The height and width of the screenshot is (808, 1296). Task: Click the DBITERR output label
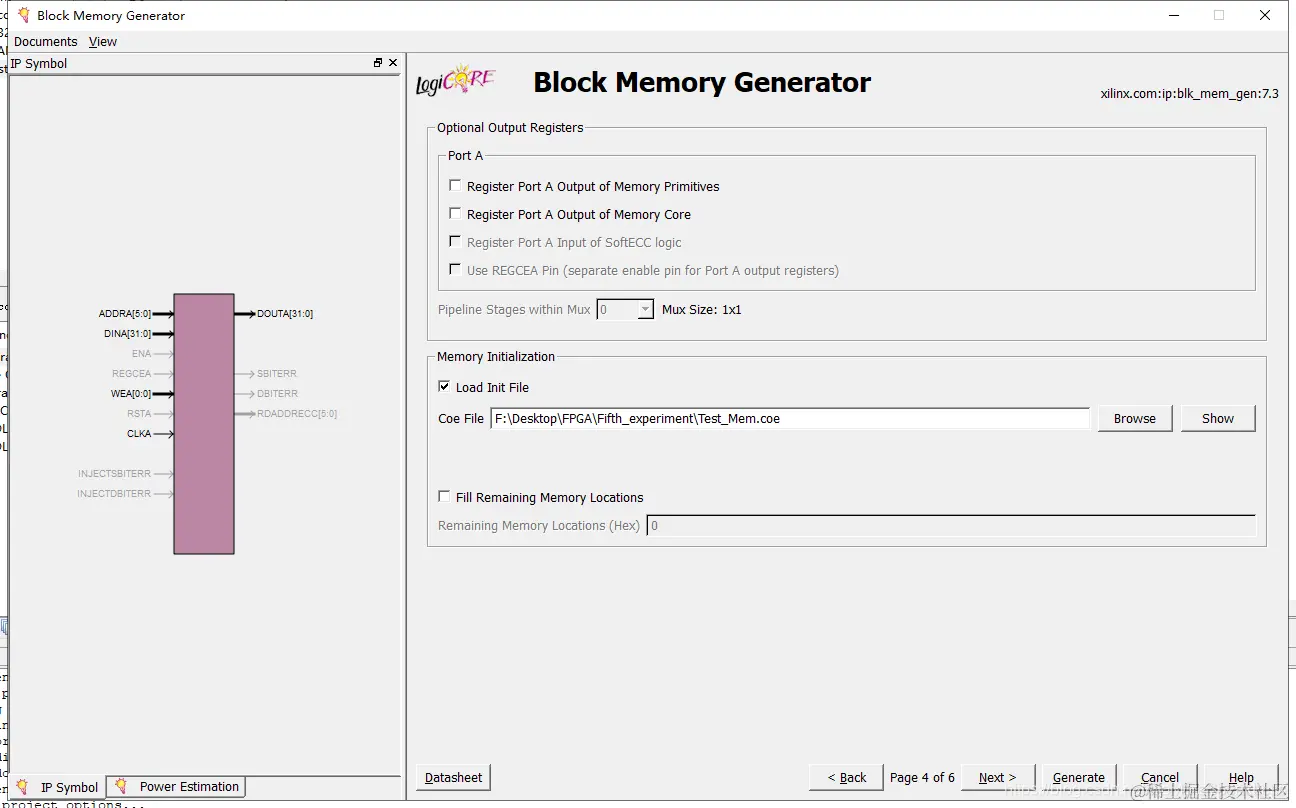[277, 394]
